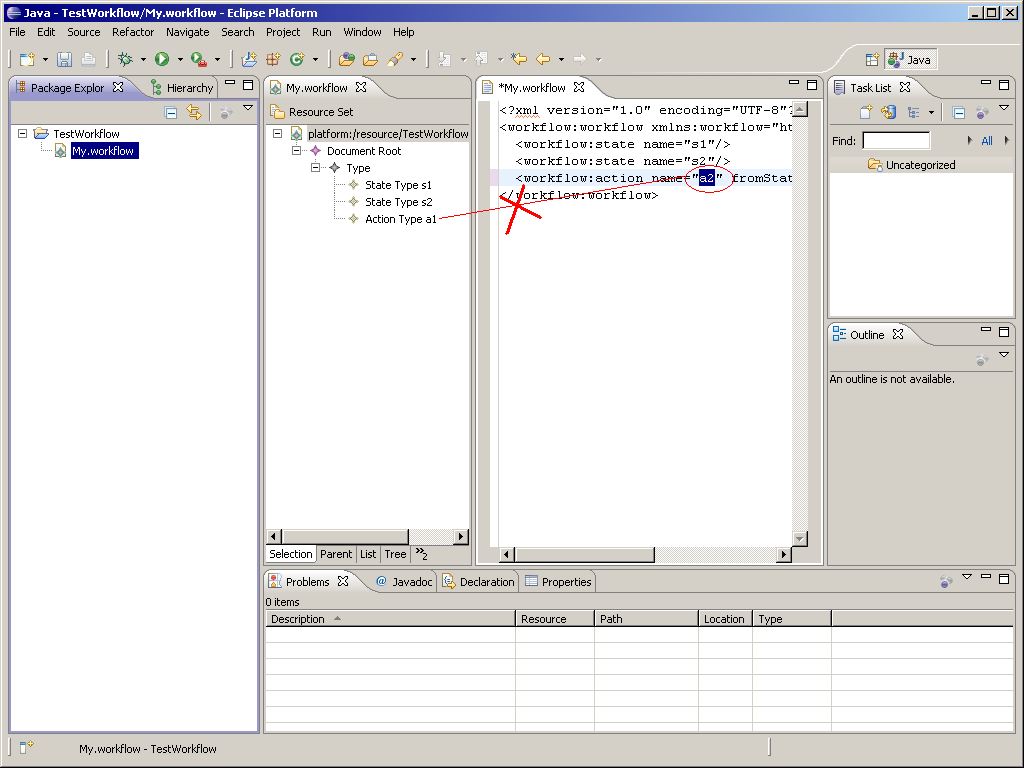Collapse the TestWorkflow project tree node
The height and width of the screenshot is (768, 1024).
23,133
